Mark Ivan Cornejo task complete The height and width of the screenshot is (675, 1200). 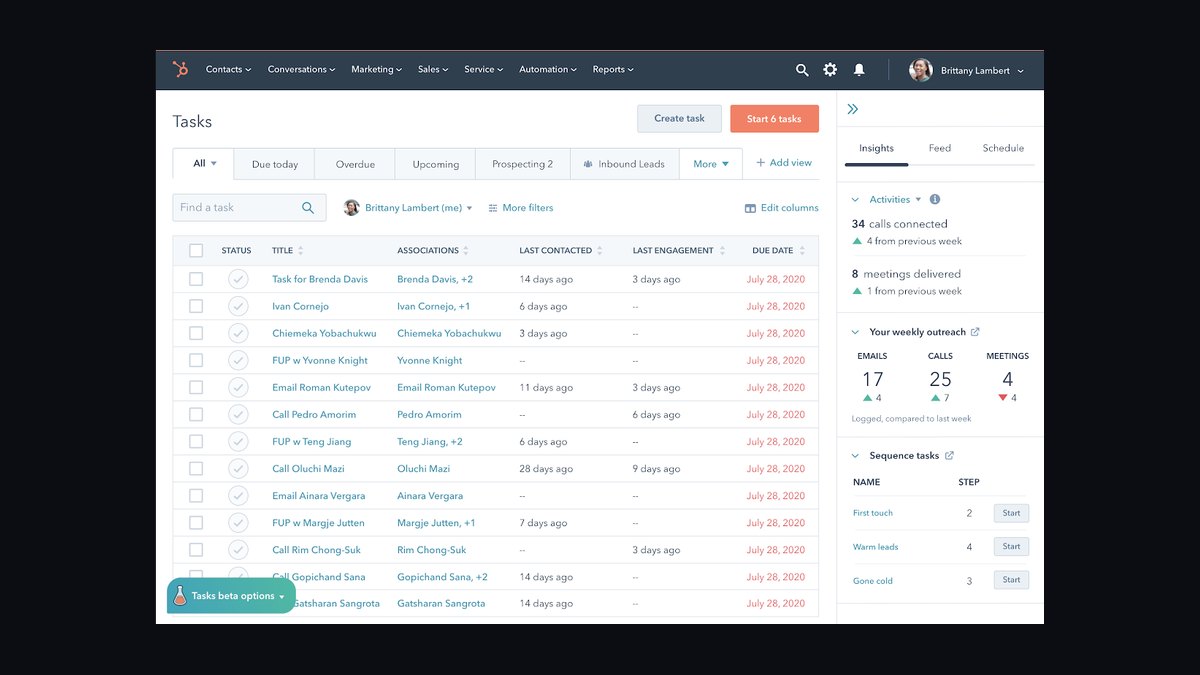(x=238, y=306)
